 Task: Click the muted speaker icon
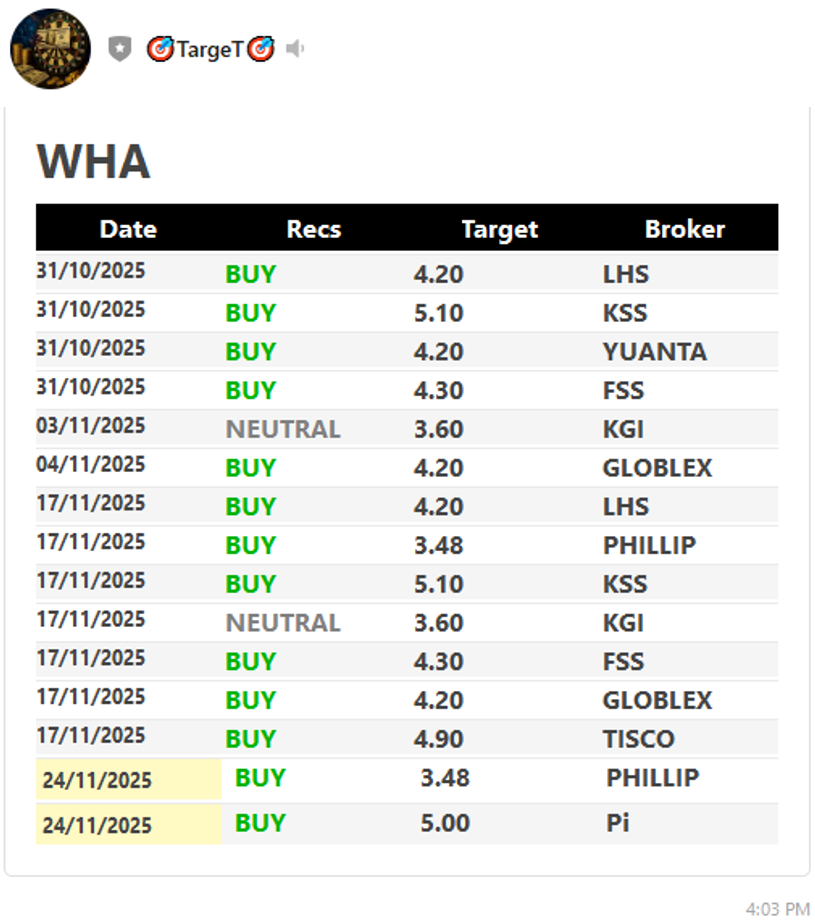[295, 49]
